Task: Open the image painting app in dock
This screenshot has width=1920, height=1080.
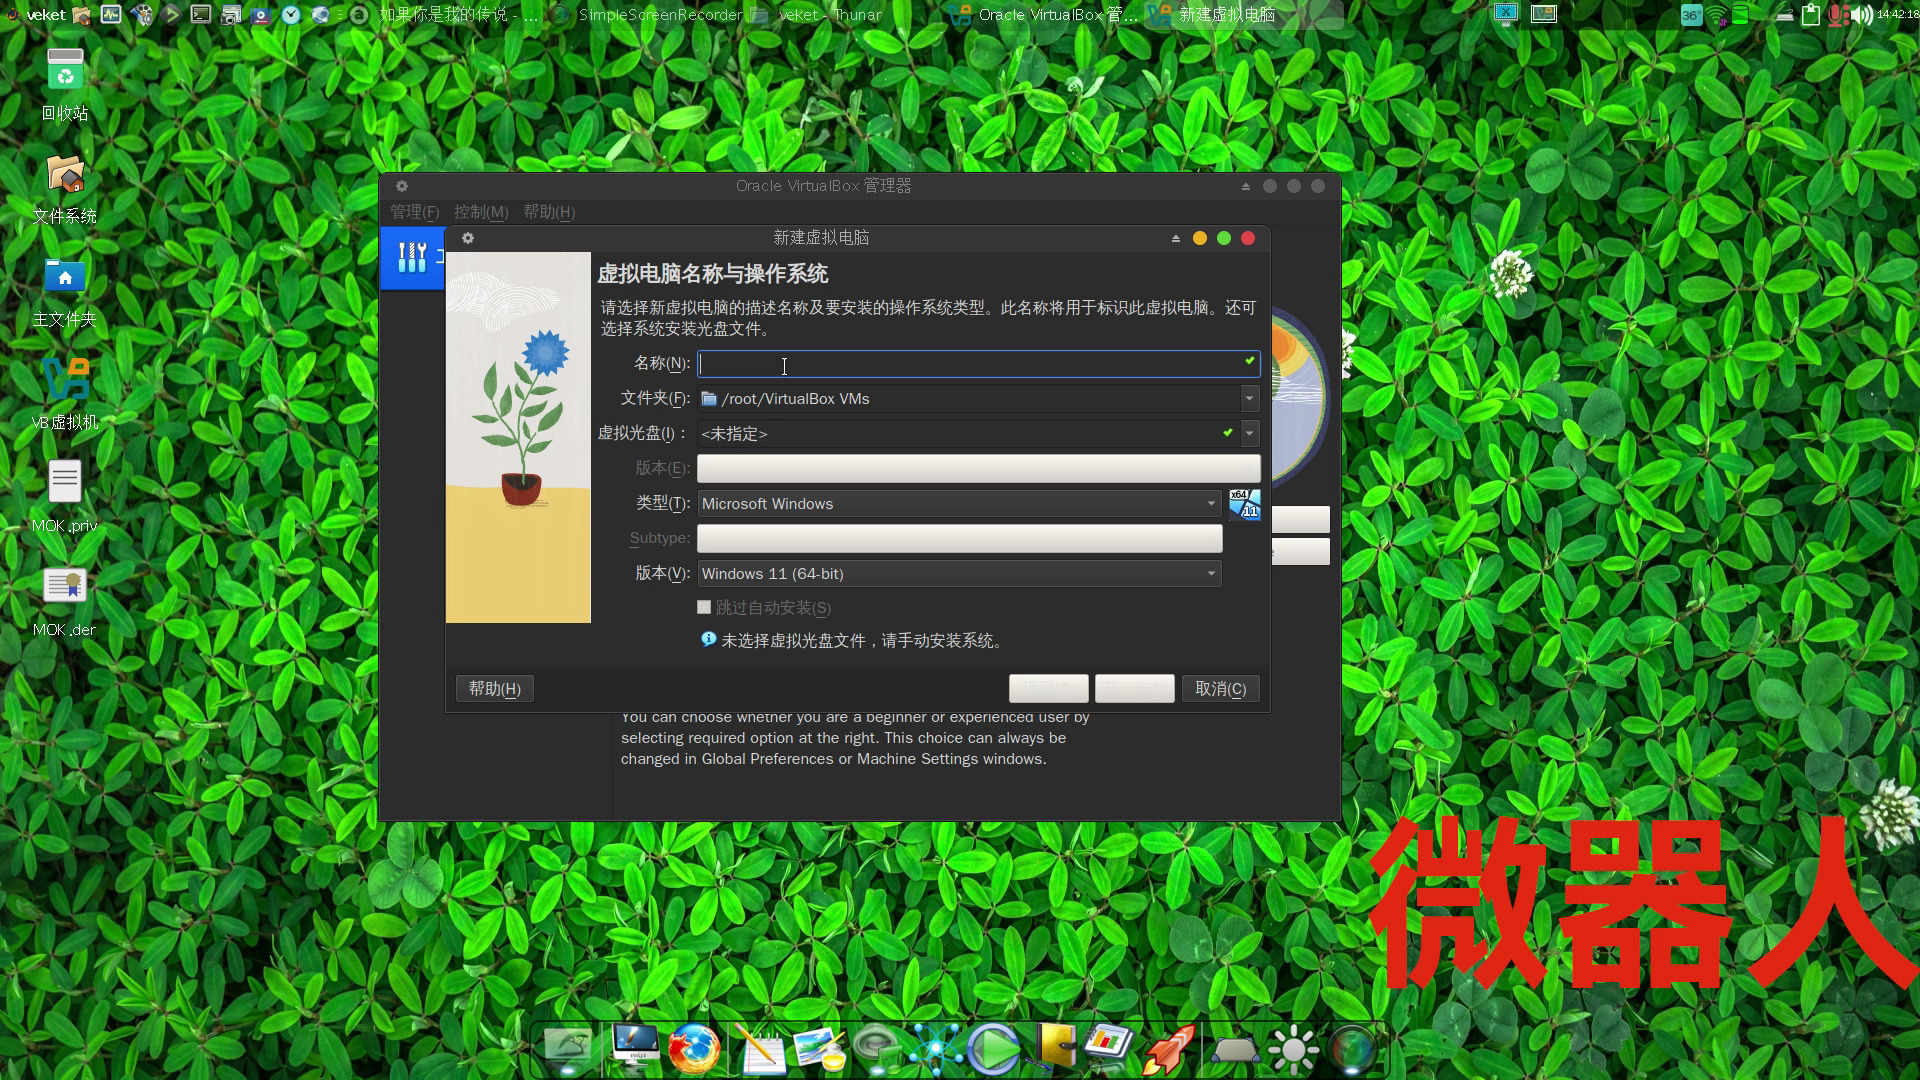Action: tap(820, 1049)
